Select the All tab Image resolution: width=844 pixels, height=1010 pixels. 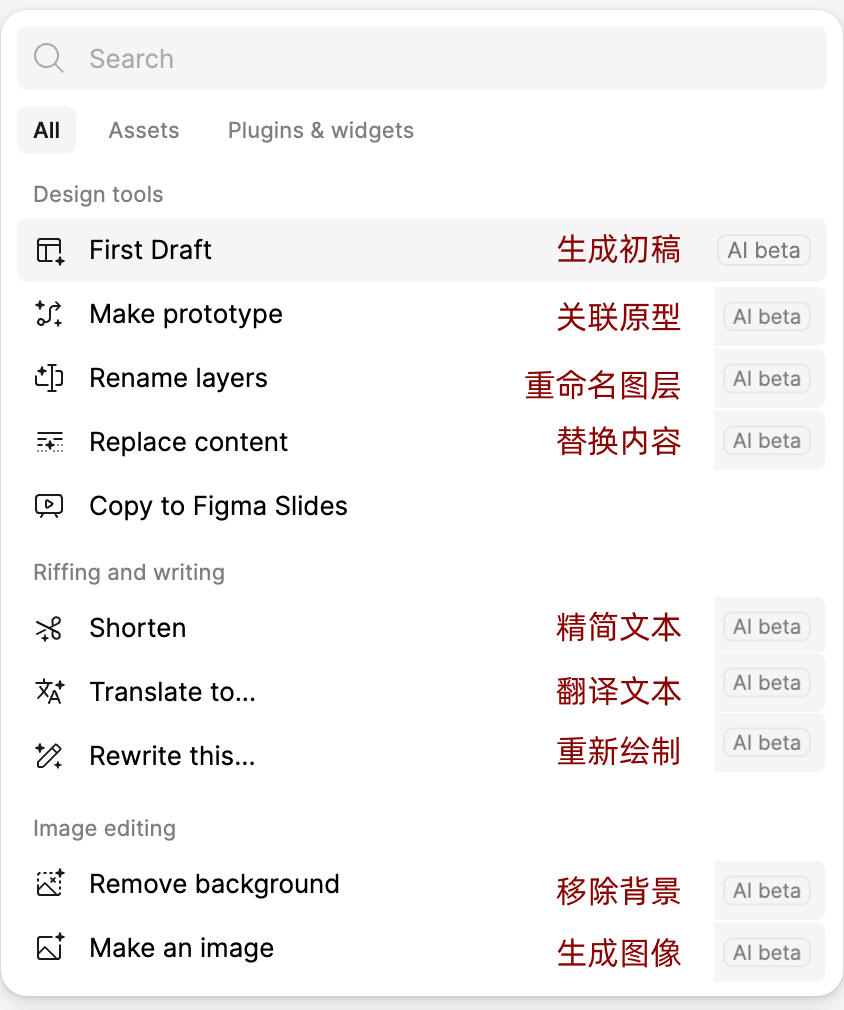46,130
